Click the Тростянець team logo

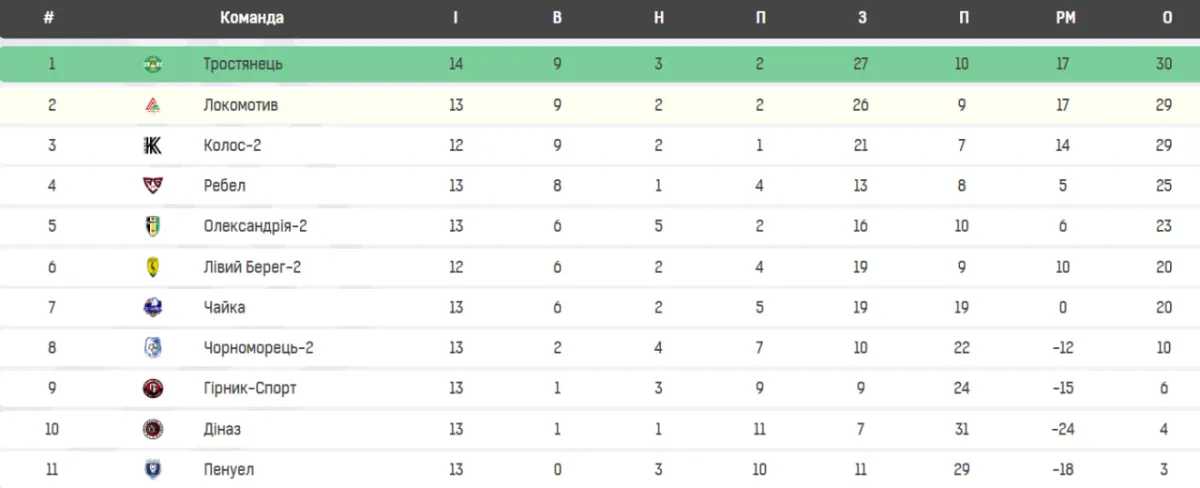tap(152, 64)
